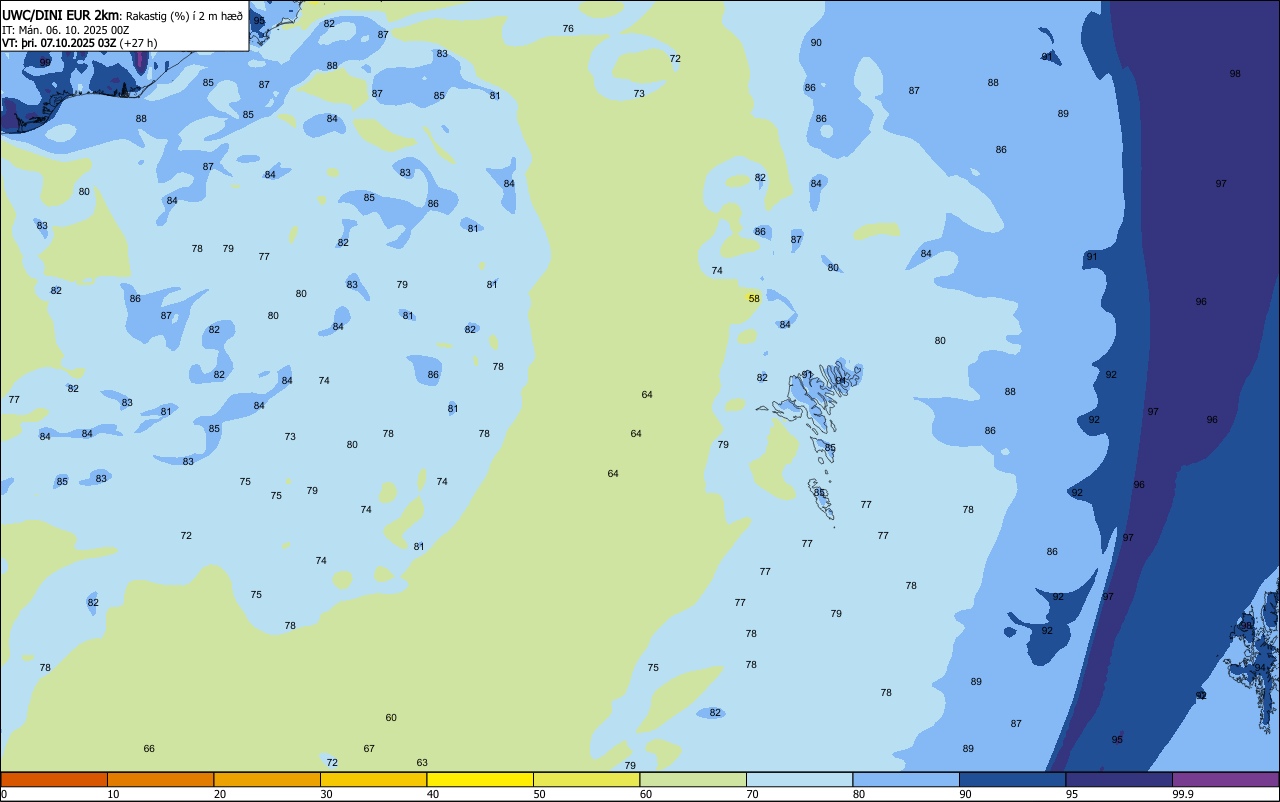Click the 80–90 light blue legend swatch
Image resolution: width=1280 pixels, height=802 pixels.
[x=906, y=779]
